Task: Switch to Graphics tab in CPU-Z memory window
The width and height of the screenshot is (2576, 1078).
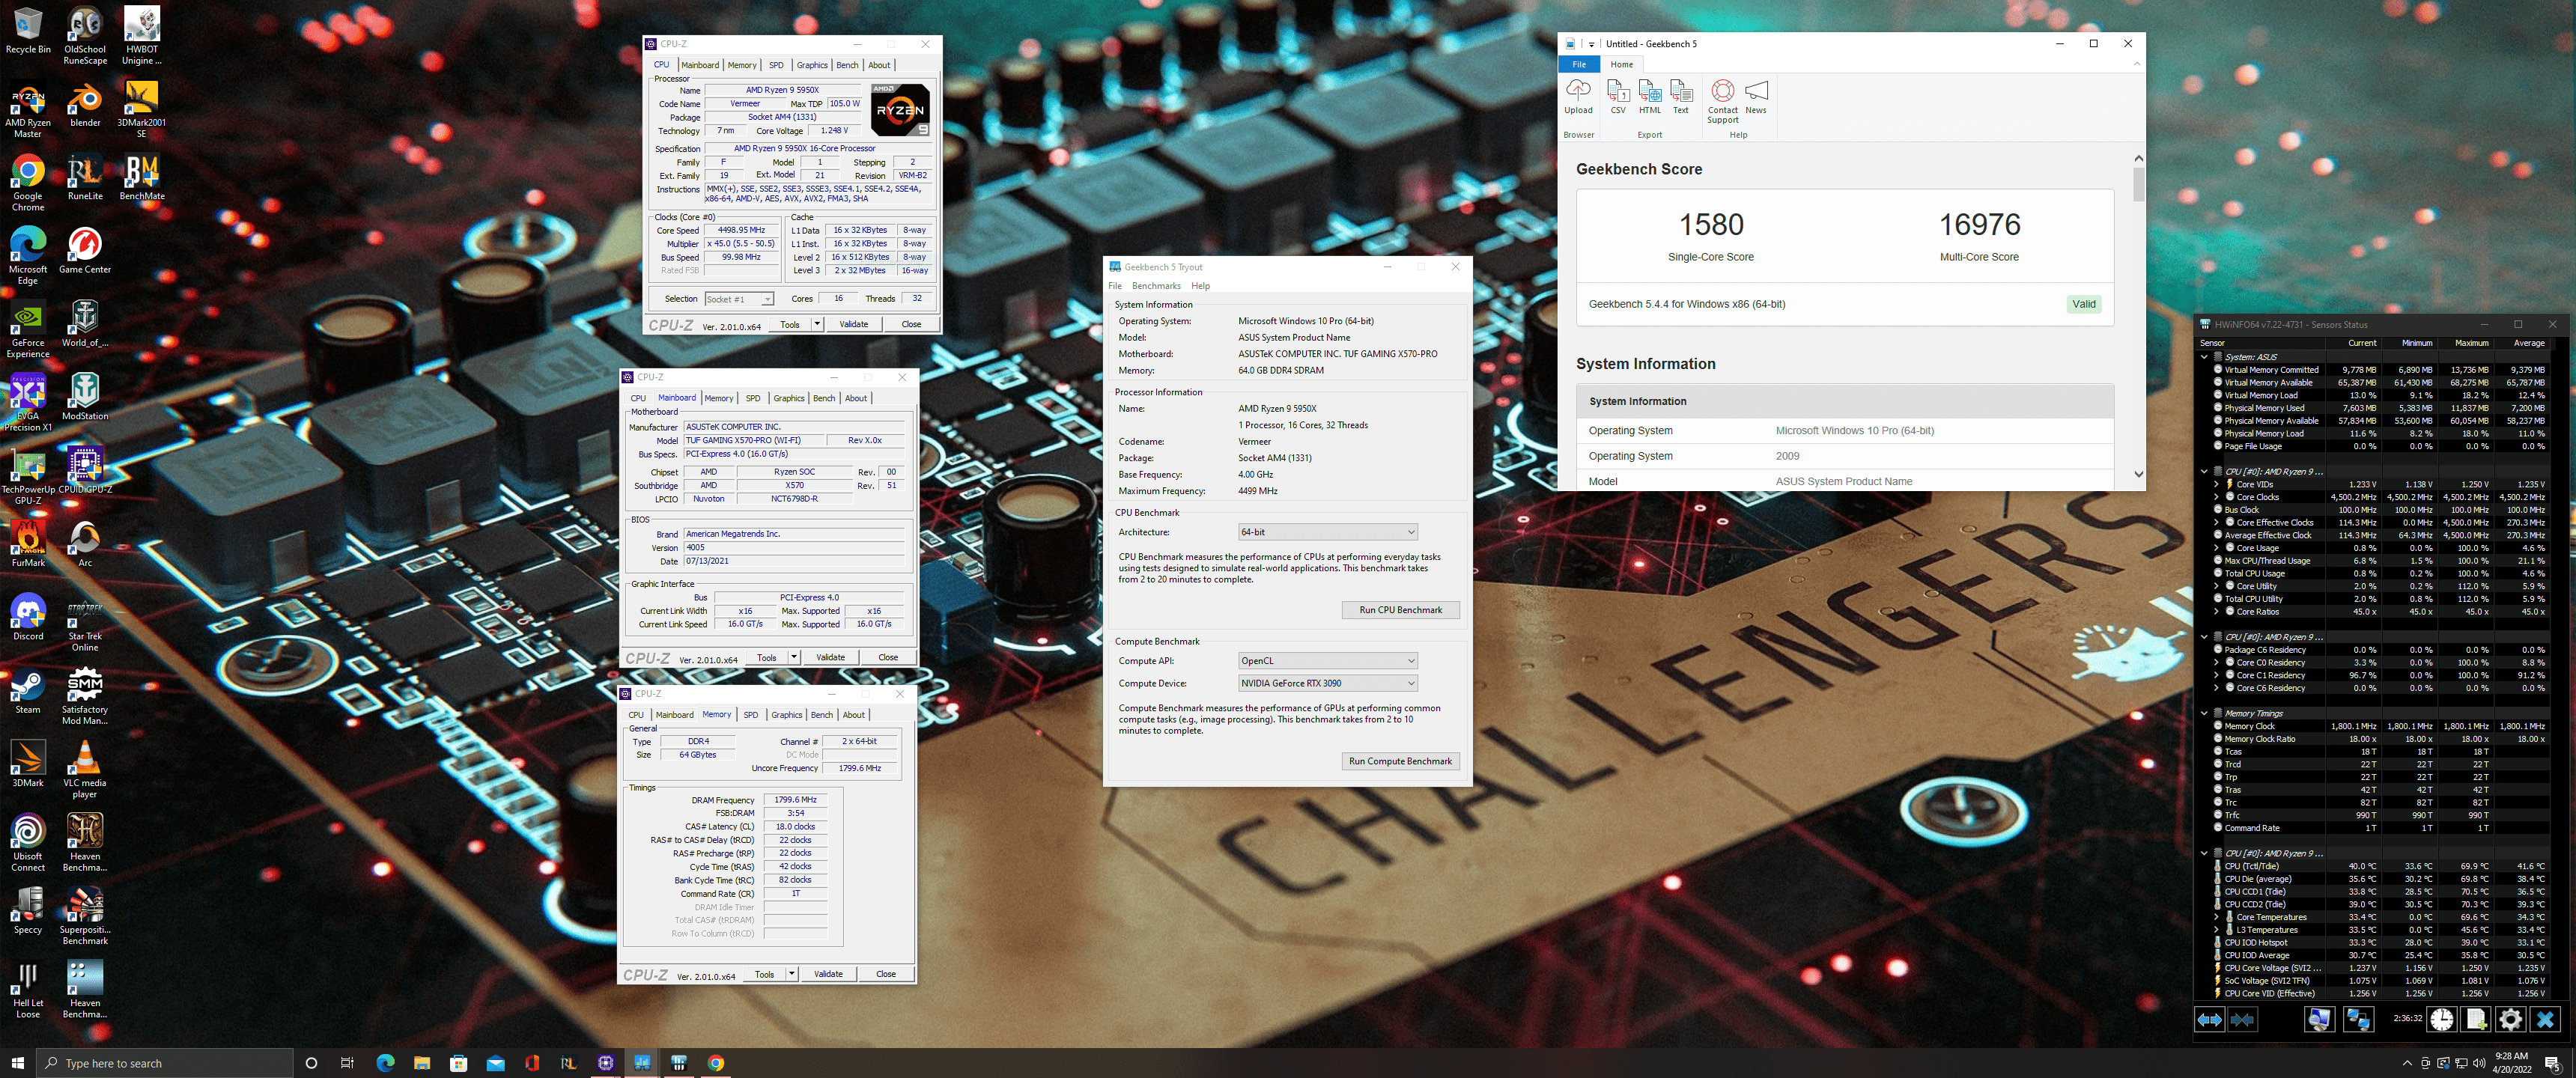Action: pyautogui.click(x=786, y=715)
